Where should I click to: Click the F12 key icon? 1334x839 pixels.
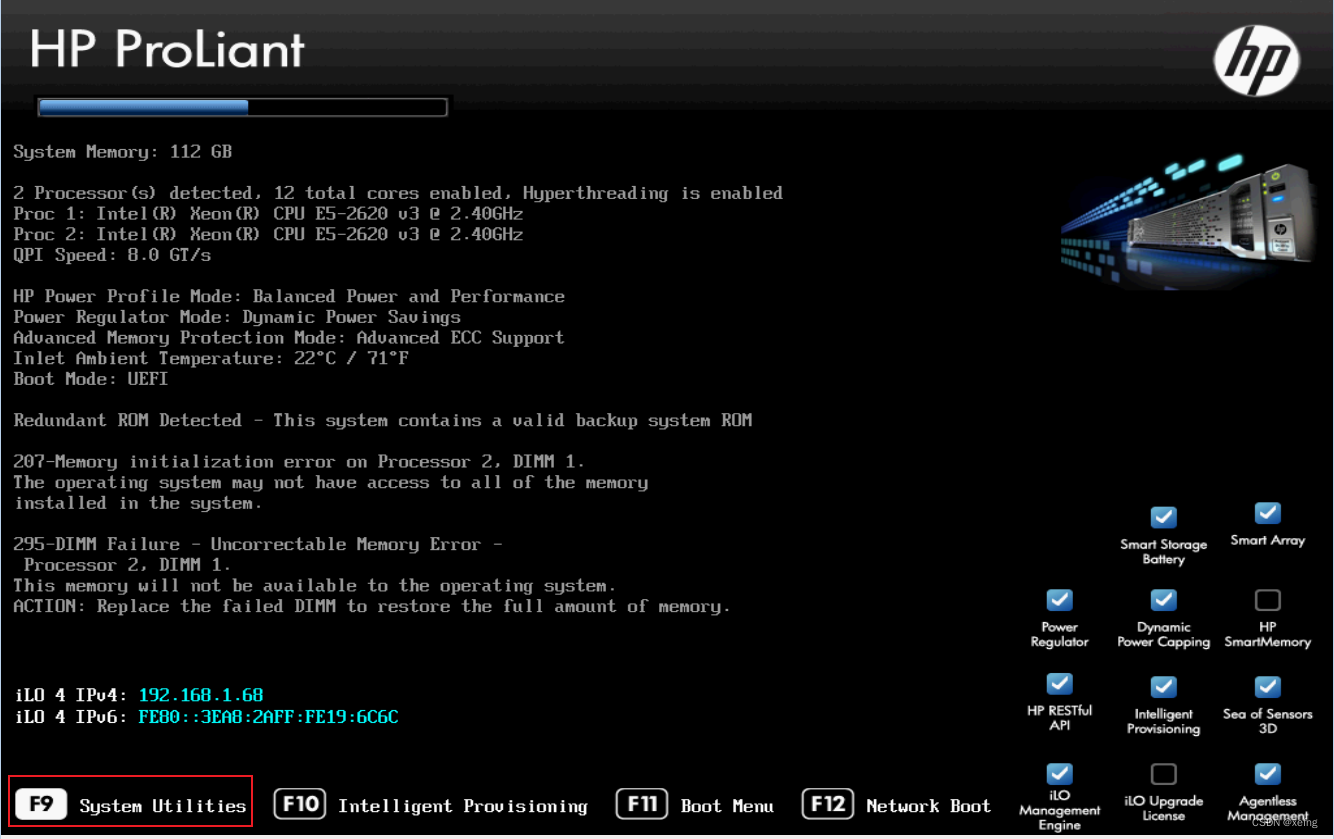click(828, 805)
